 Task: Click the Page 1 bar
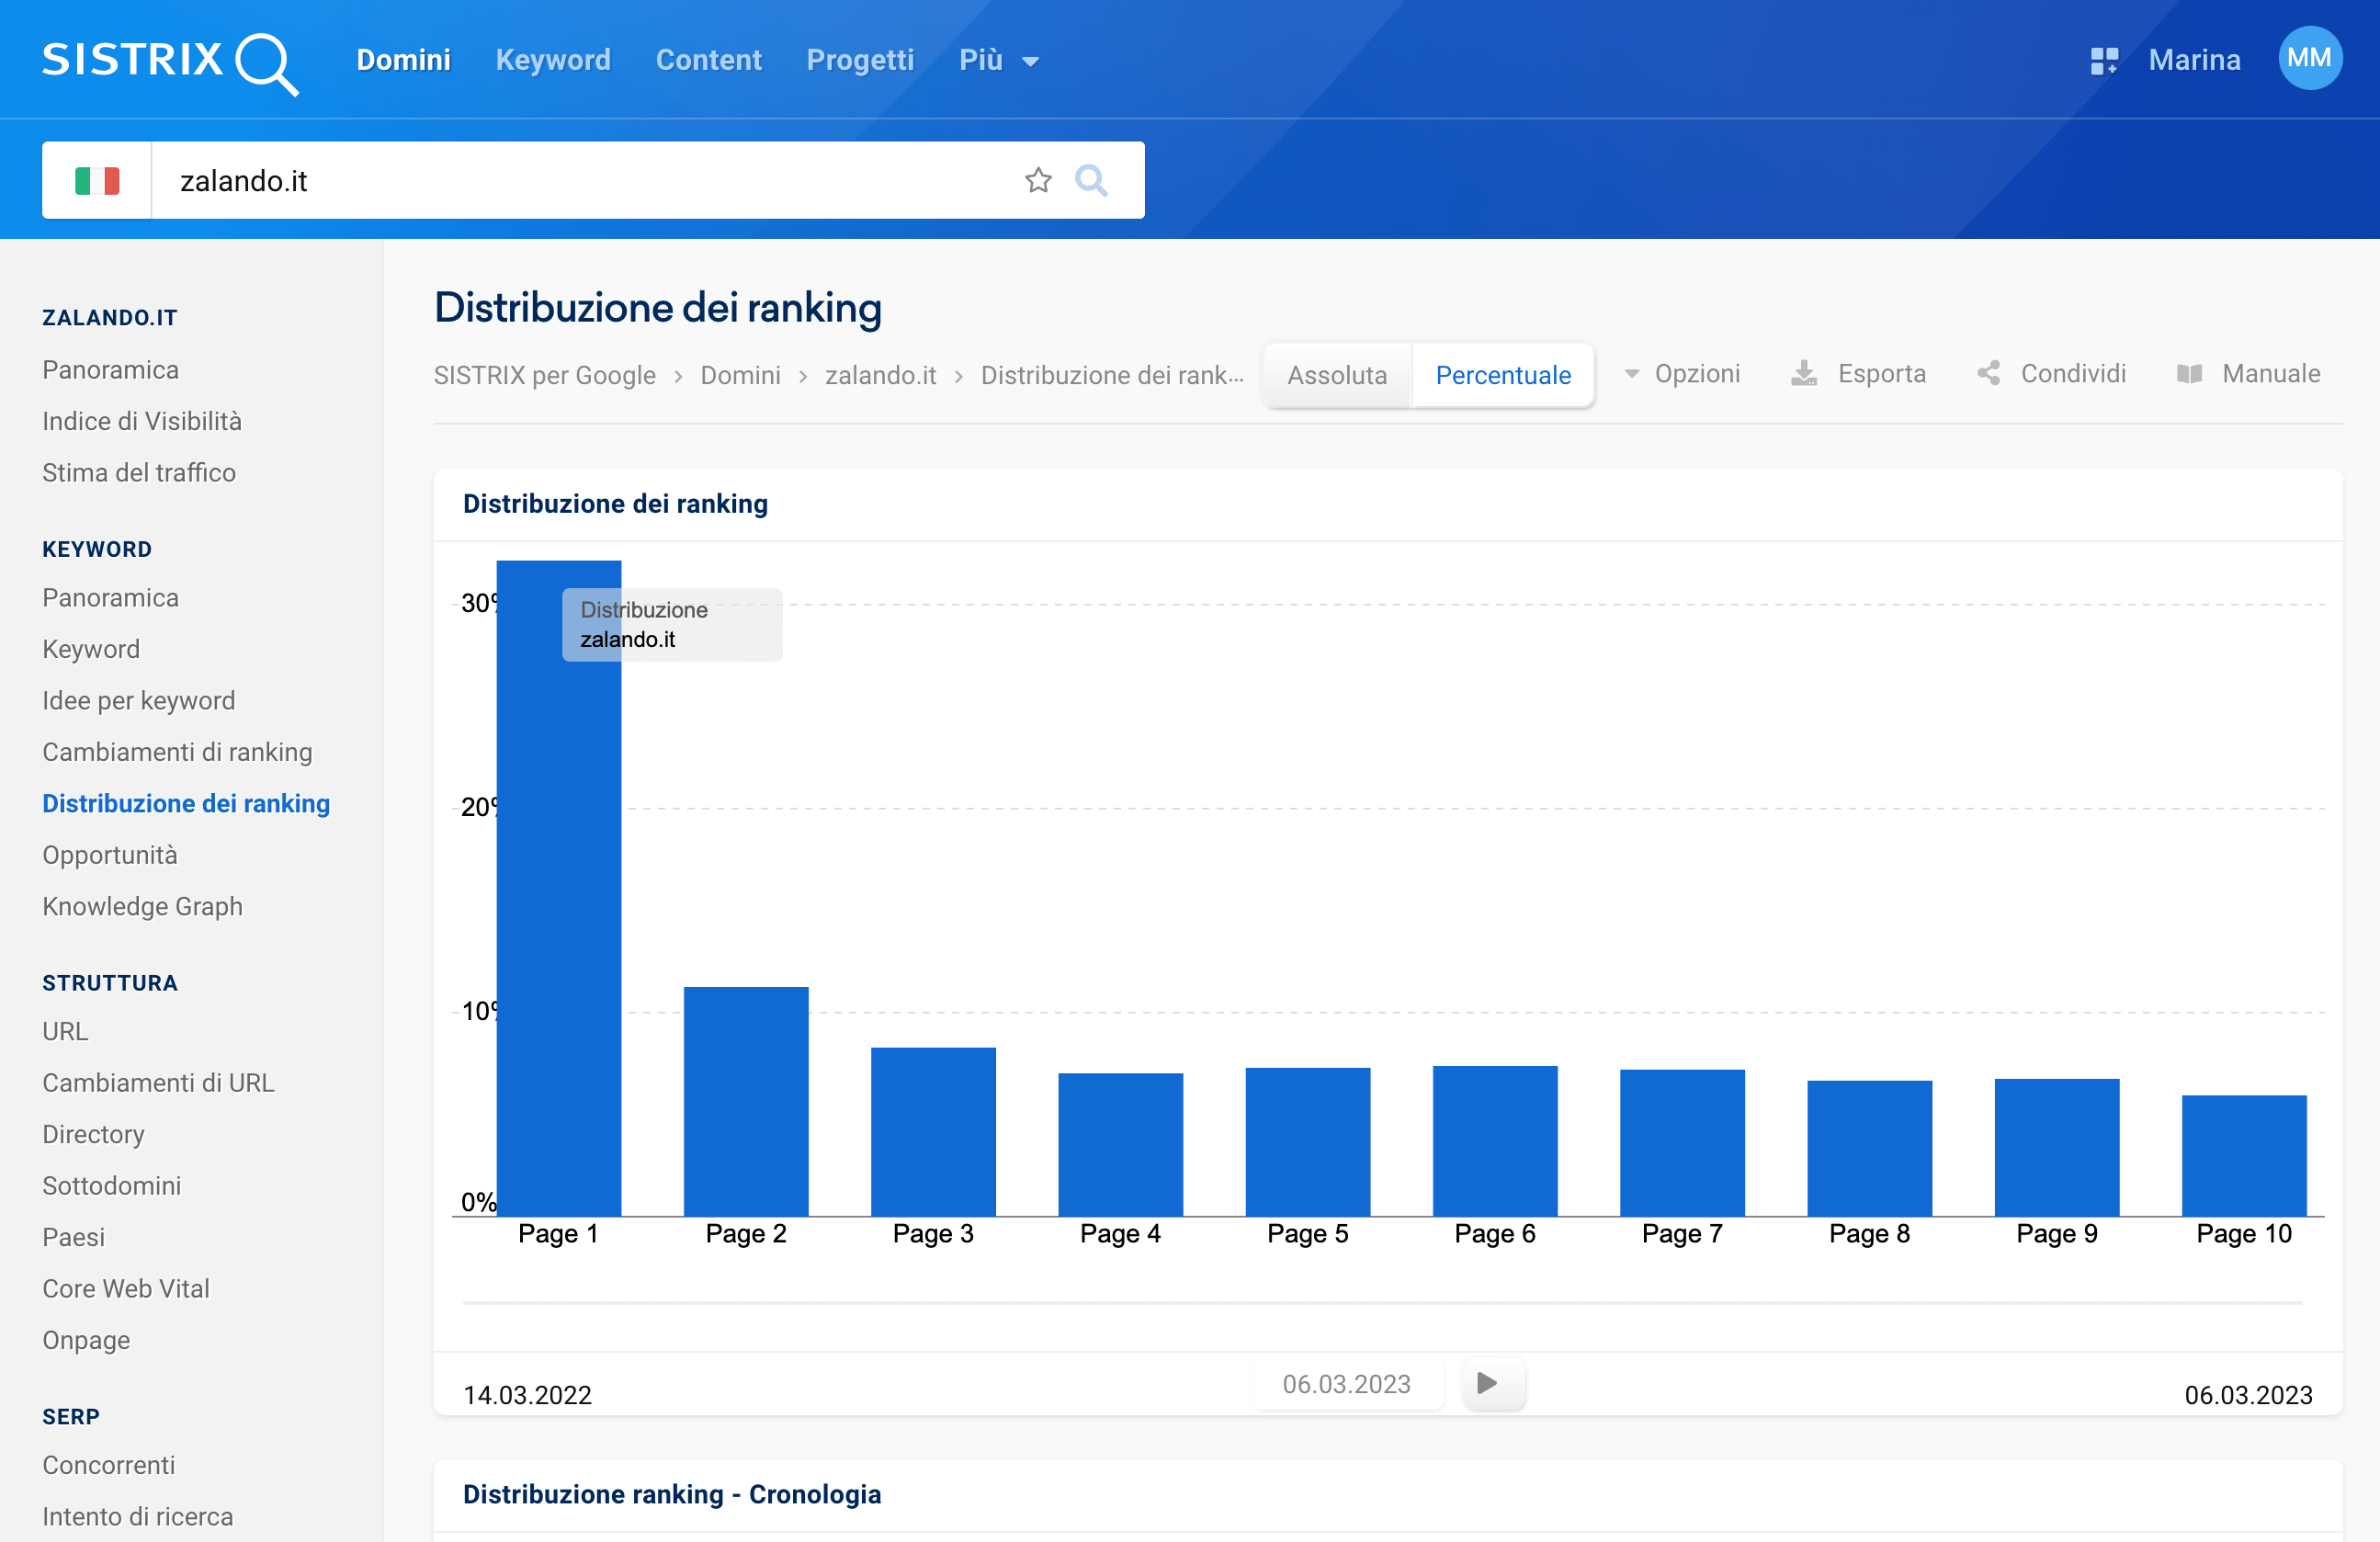[559, 888]
